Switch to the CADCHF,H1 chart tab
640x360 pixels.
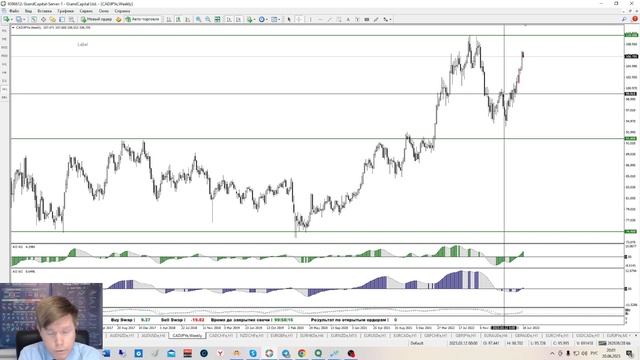(x=221, y=335)
